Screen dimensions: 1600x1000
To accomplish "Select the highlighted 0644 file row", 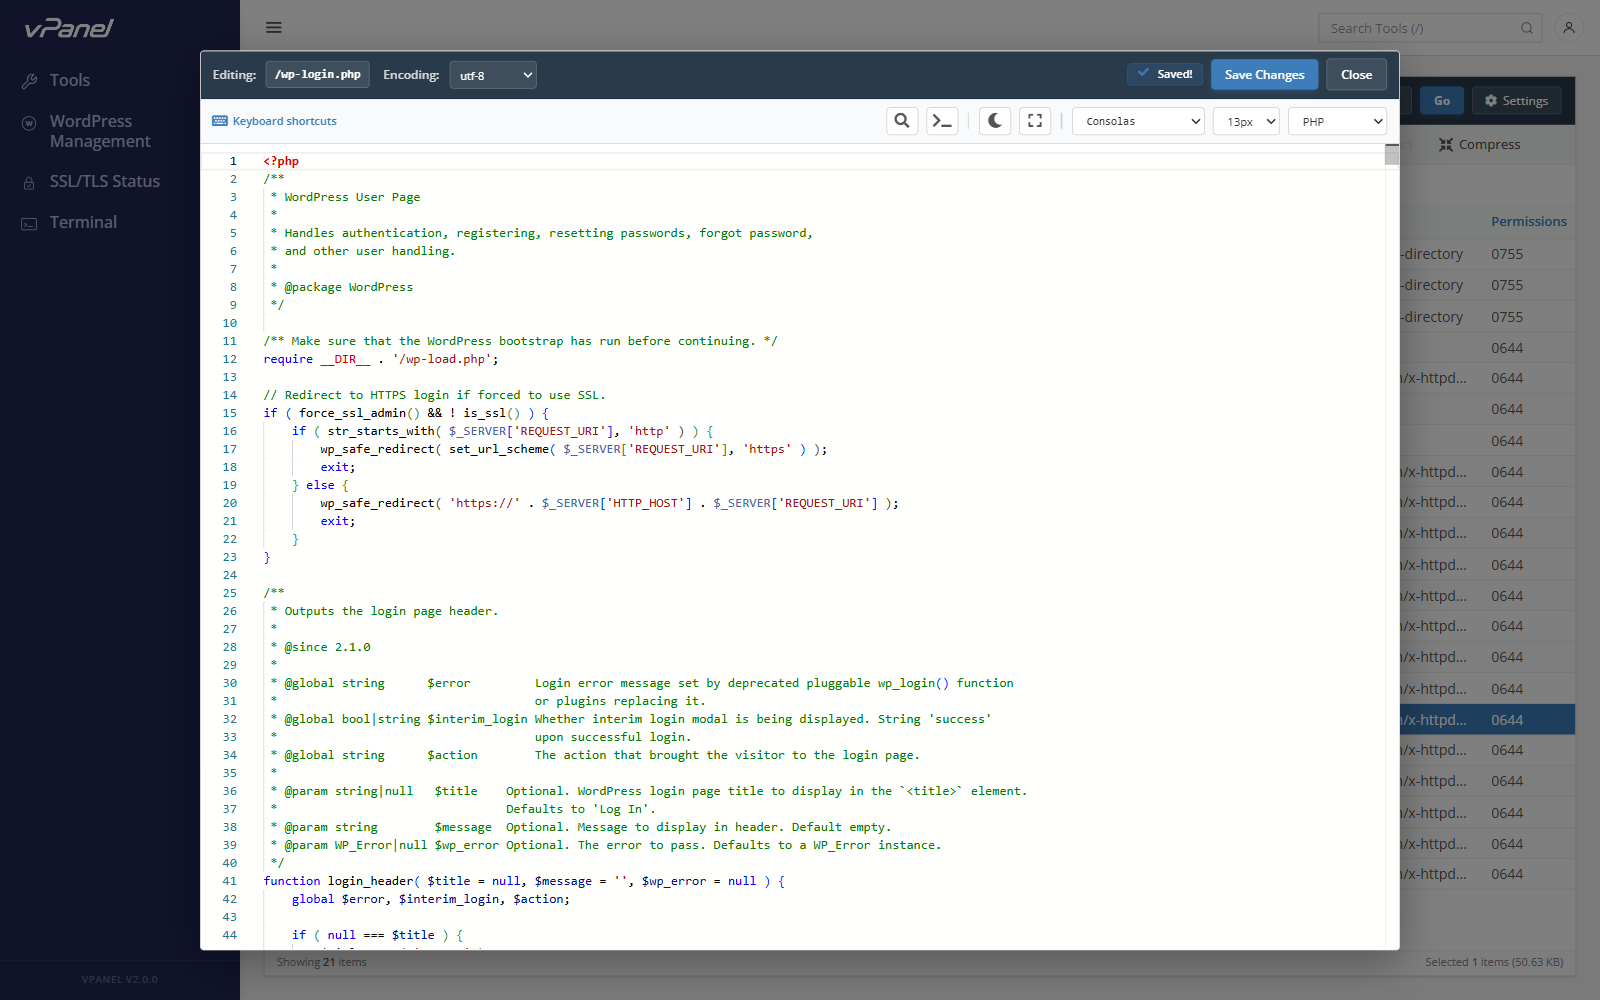I will 1487,720.
